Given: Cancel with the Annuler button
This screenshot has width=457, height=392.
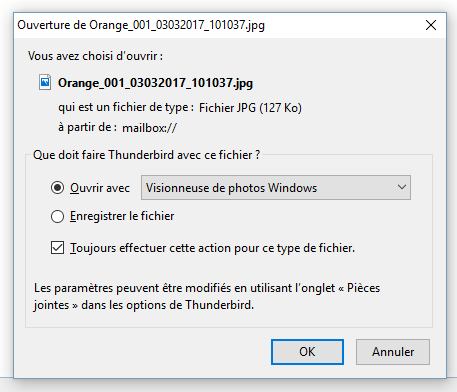Looking at the screenshot, I should [393, 352].
